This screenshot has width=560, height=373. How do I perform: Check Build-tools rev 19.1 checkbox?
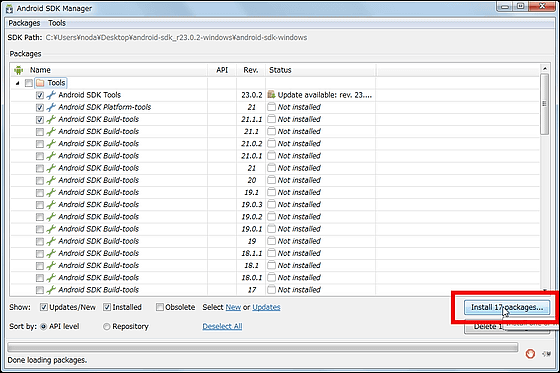pos(40,193)
